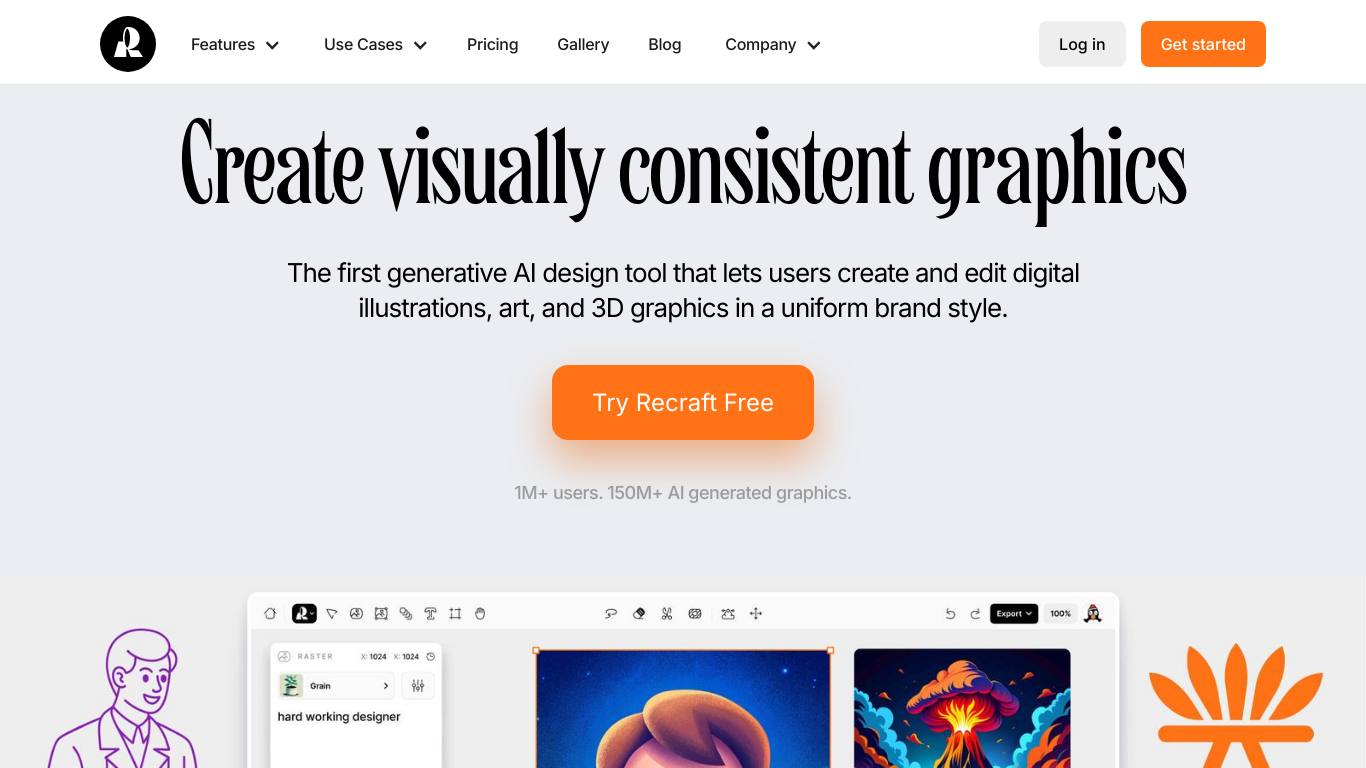Expand the Use Cases dropdown menu

tap(375, 45)
